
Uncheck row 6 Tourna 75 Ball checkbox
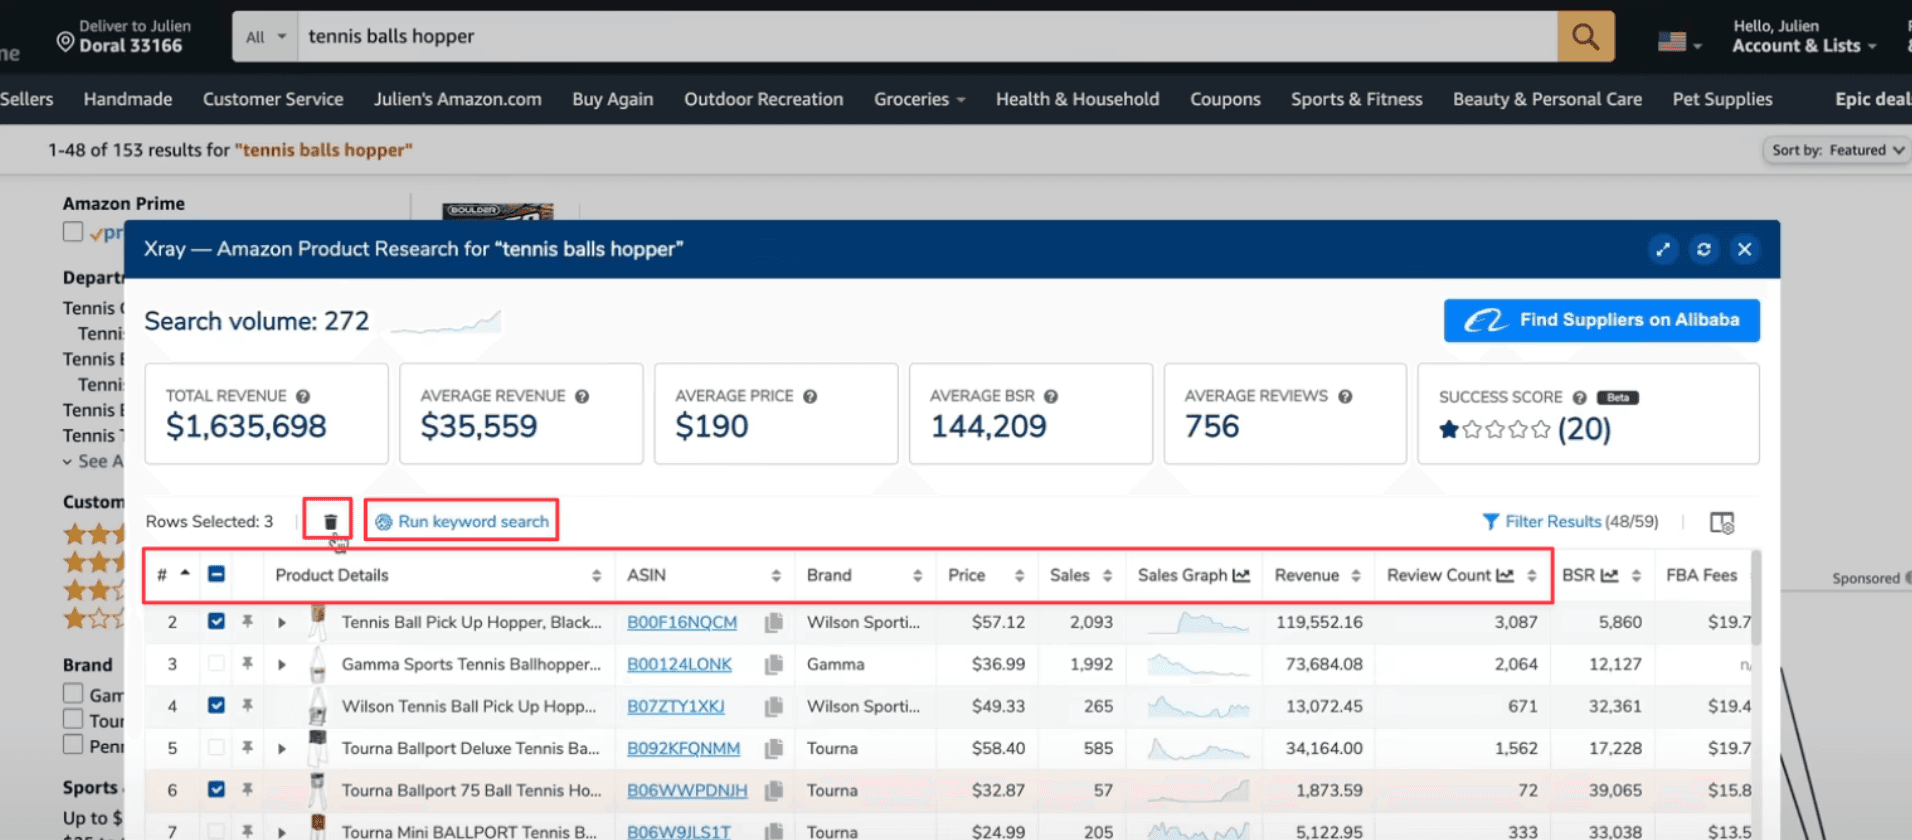[216, 790]
